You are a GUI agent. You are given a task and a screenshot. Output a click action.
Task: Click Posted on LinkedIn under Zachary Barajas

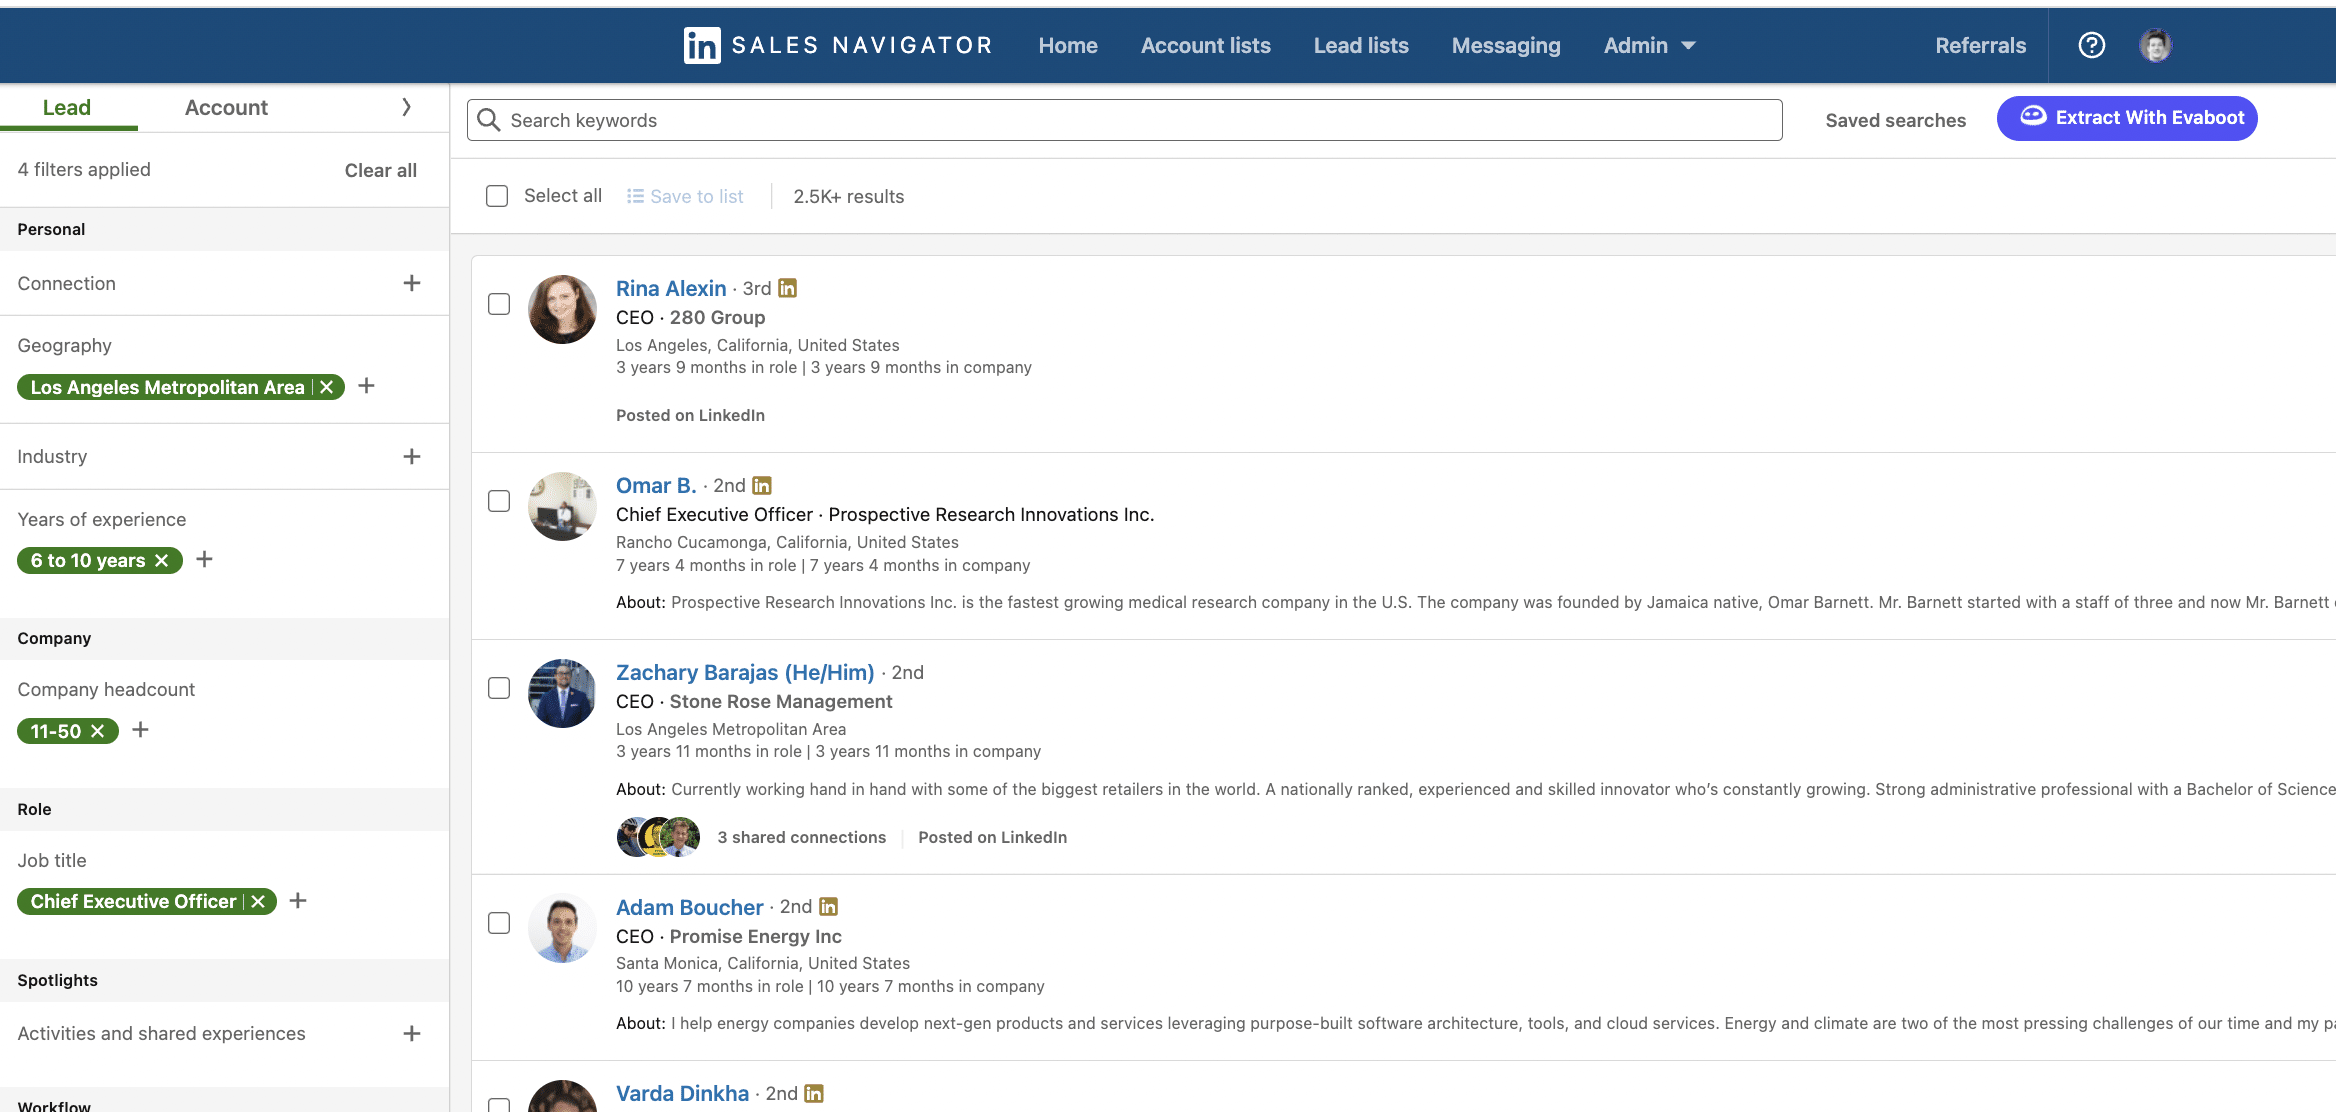pos(992,837)
